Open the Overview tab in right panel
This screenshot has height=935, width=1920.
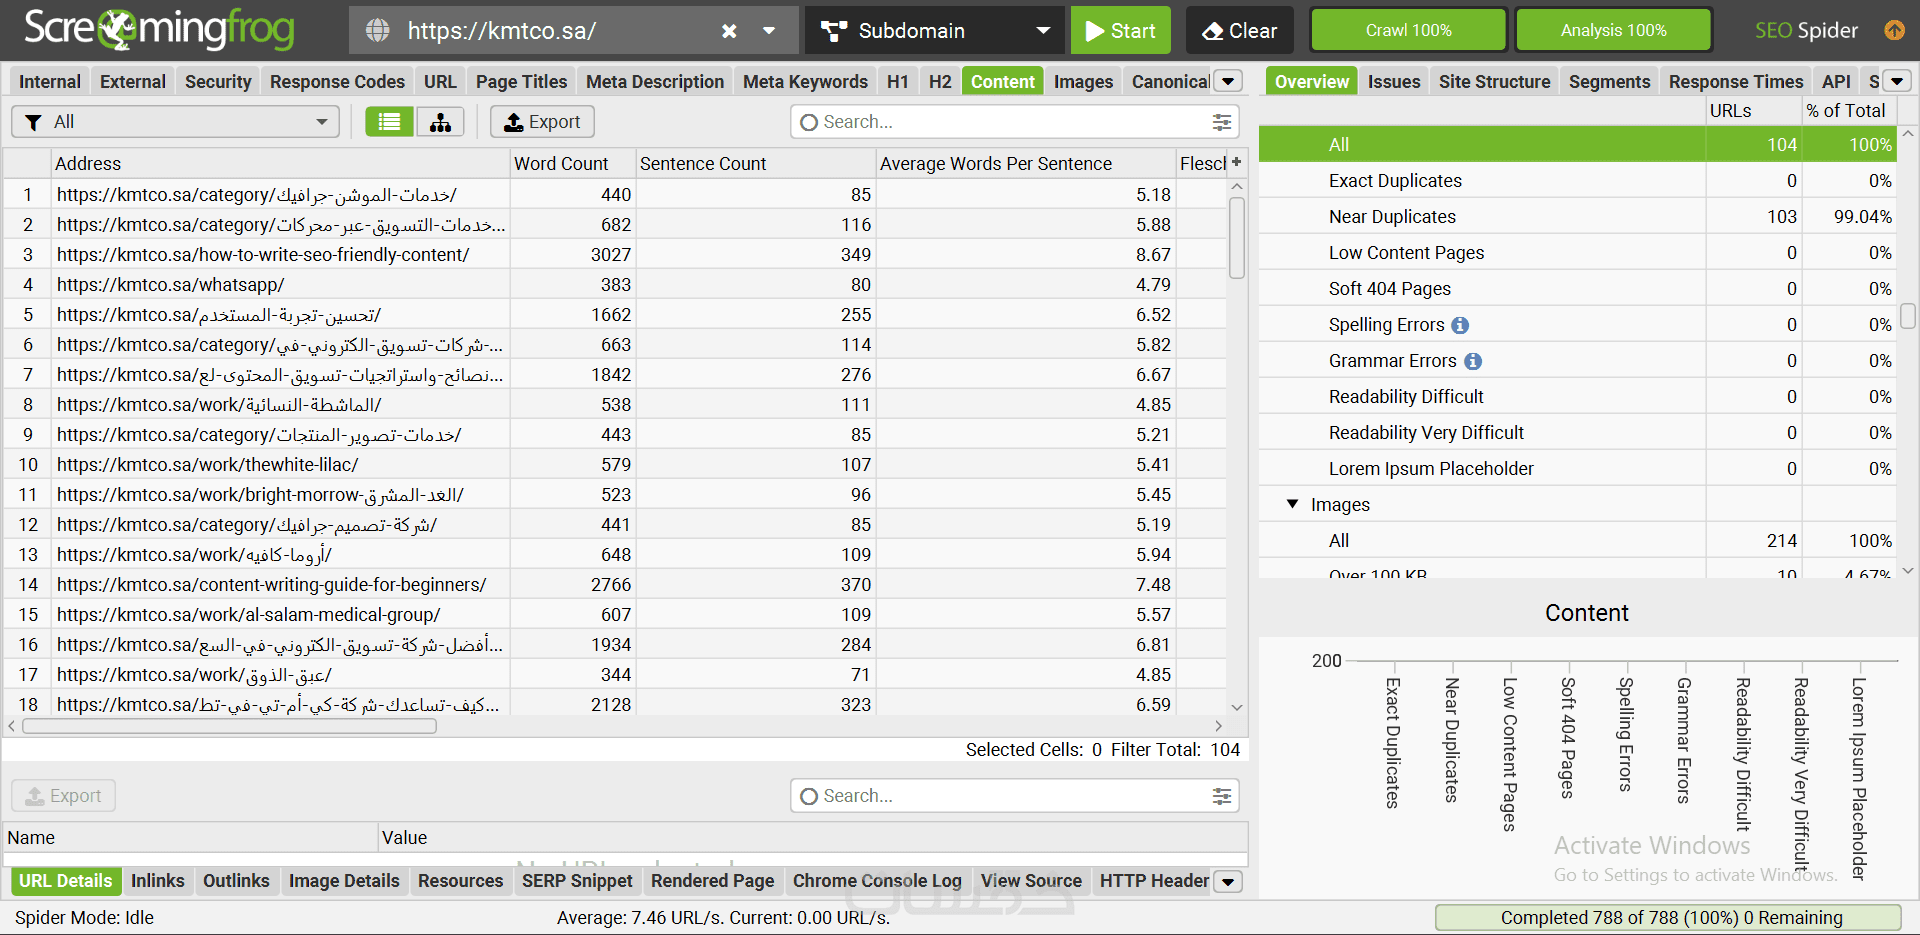(1312, 81)
